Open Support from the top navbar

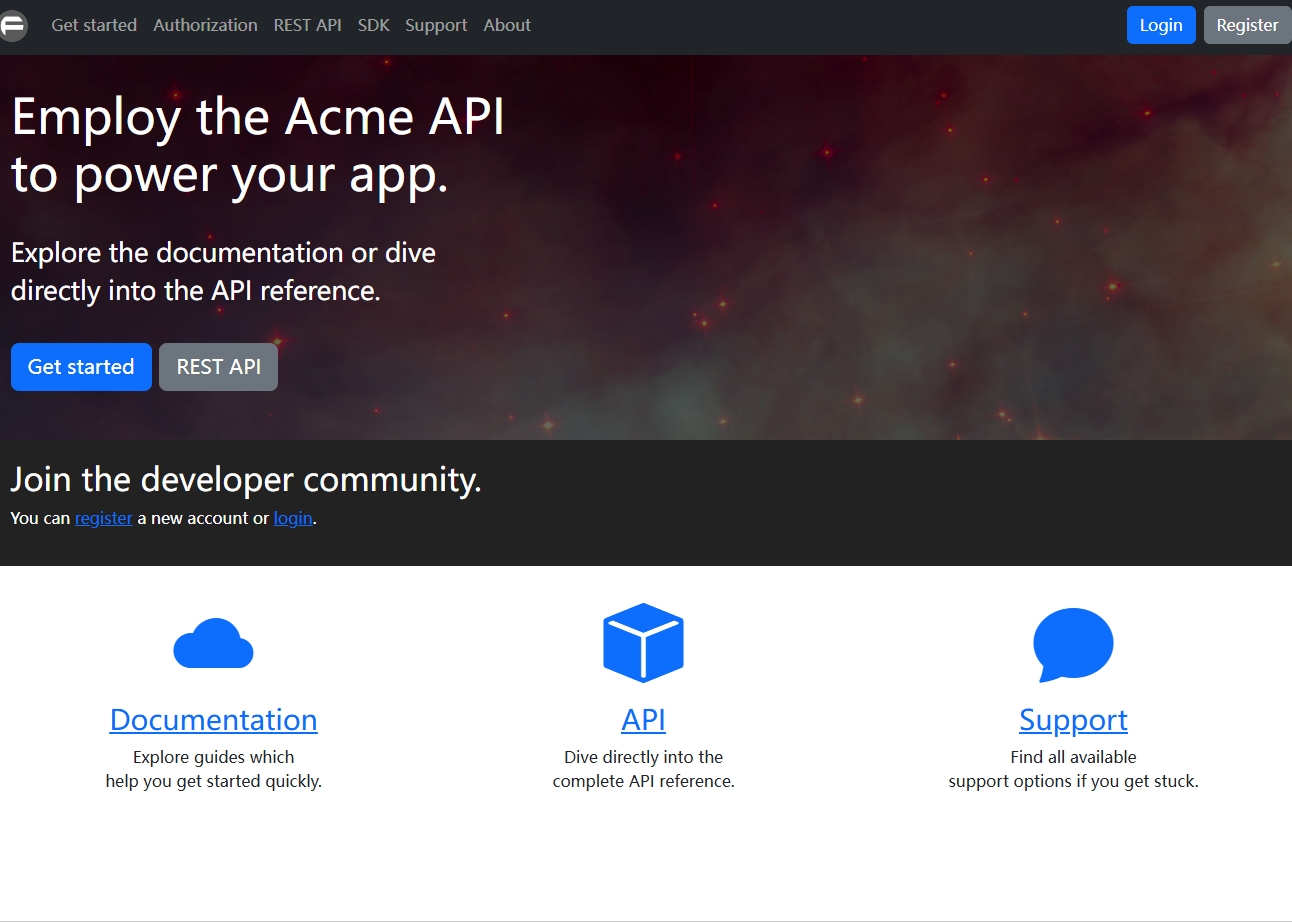436,26
